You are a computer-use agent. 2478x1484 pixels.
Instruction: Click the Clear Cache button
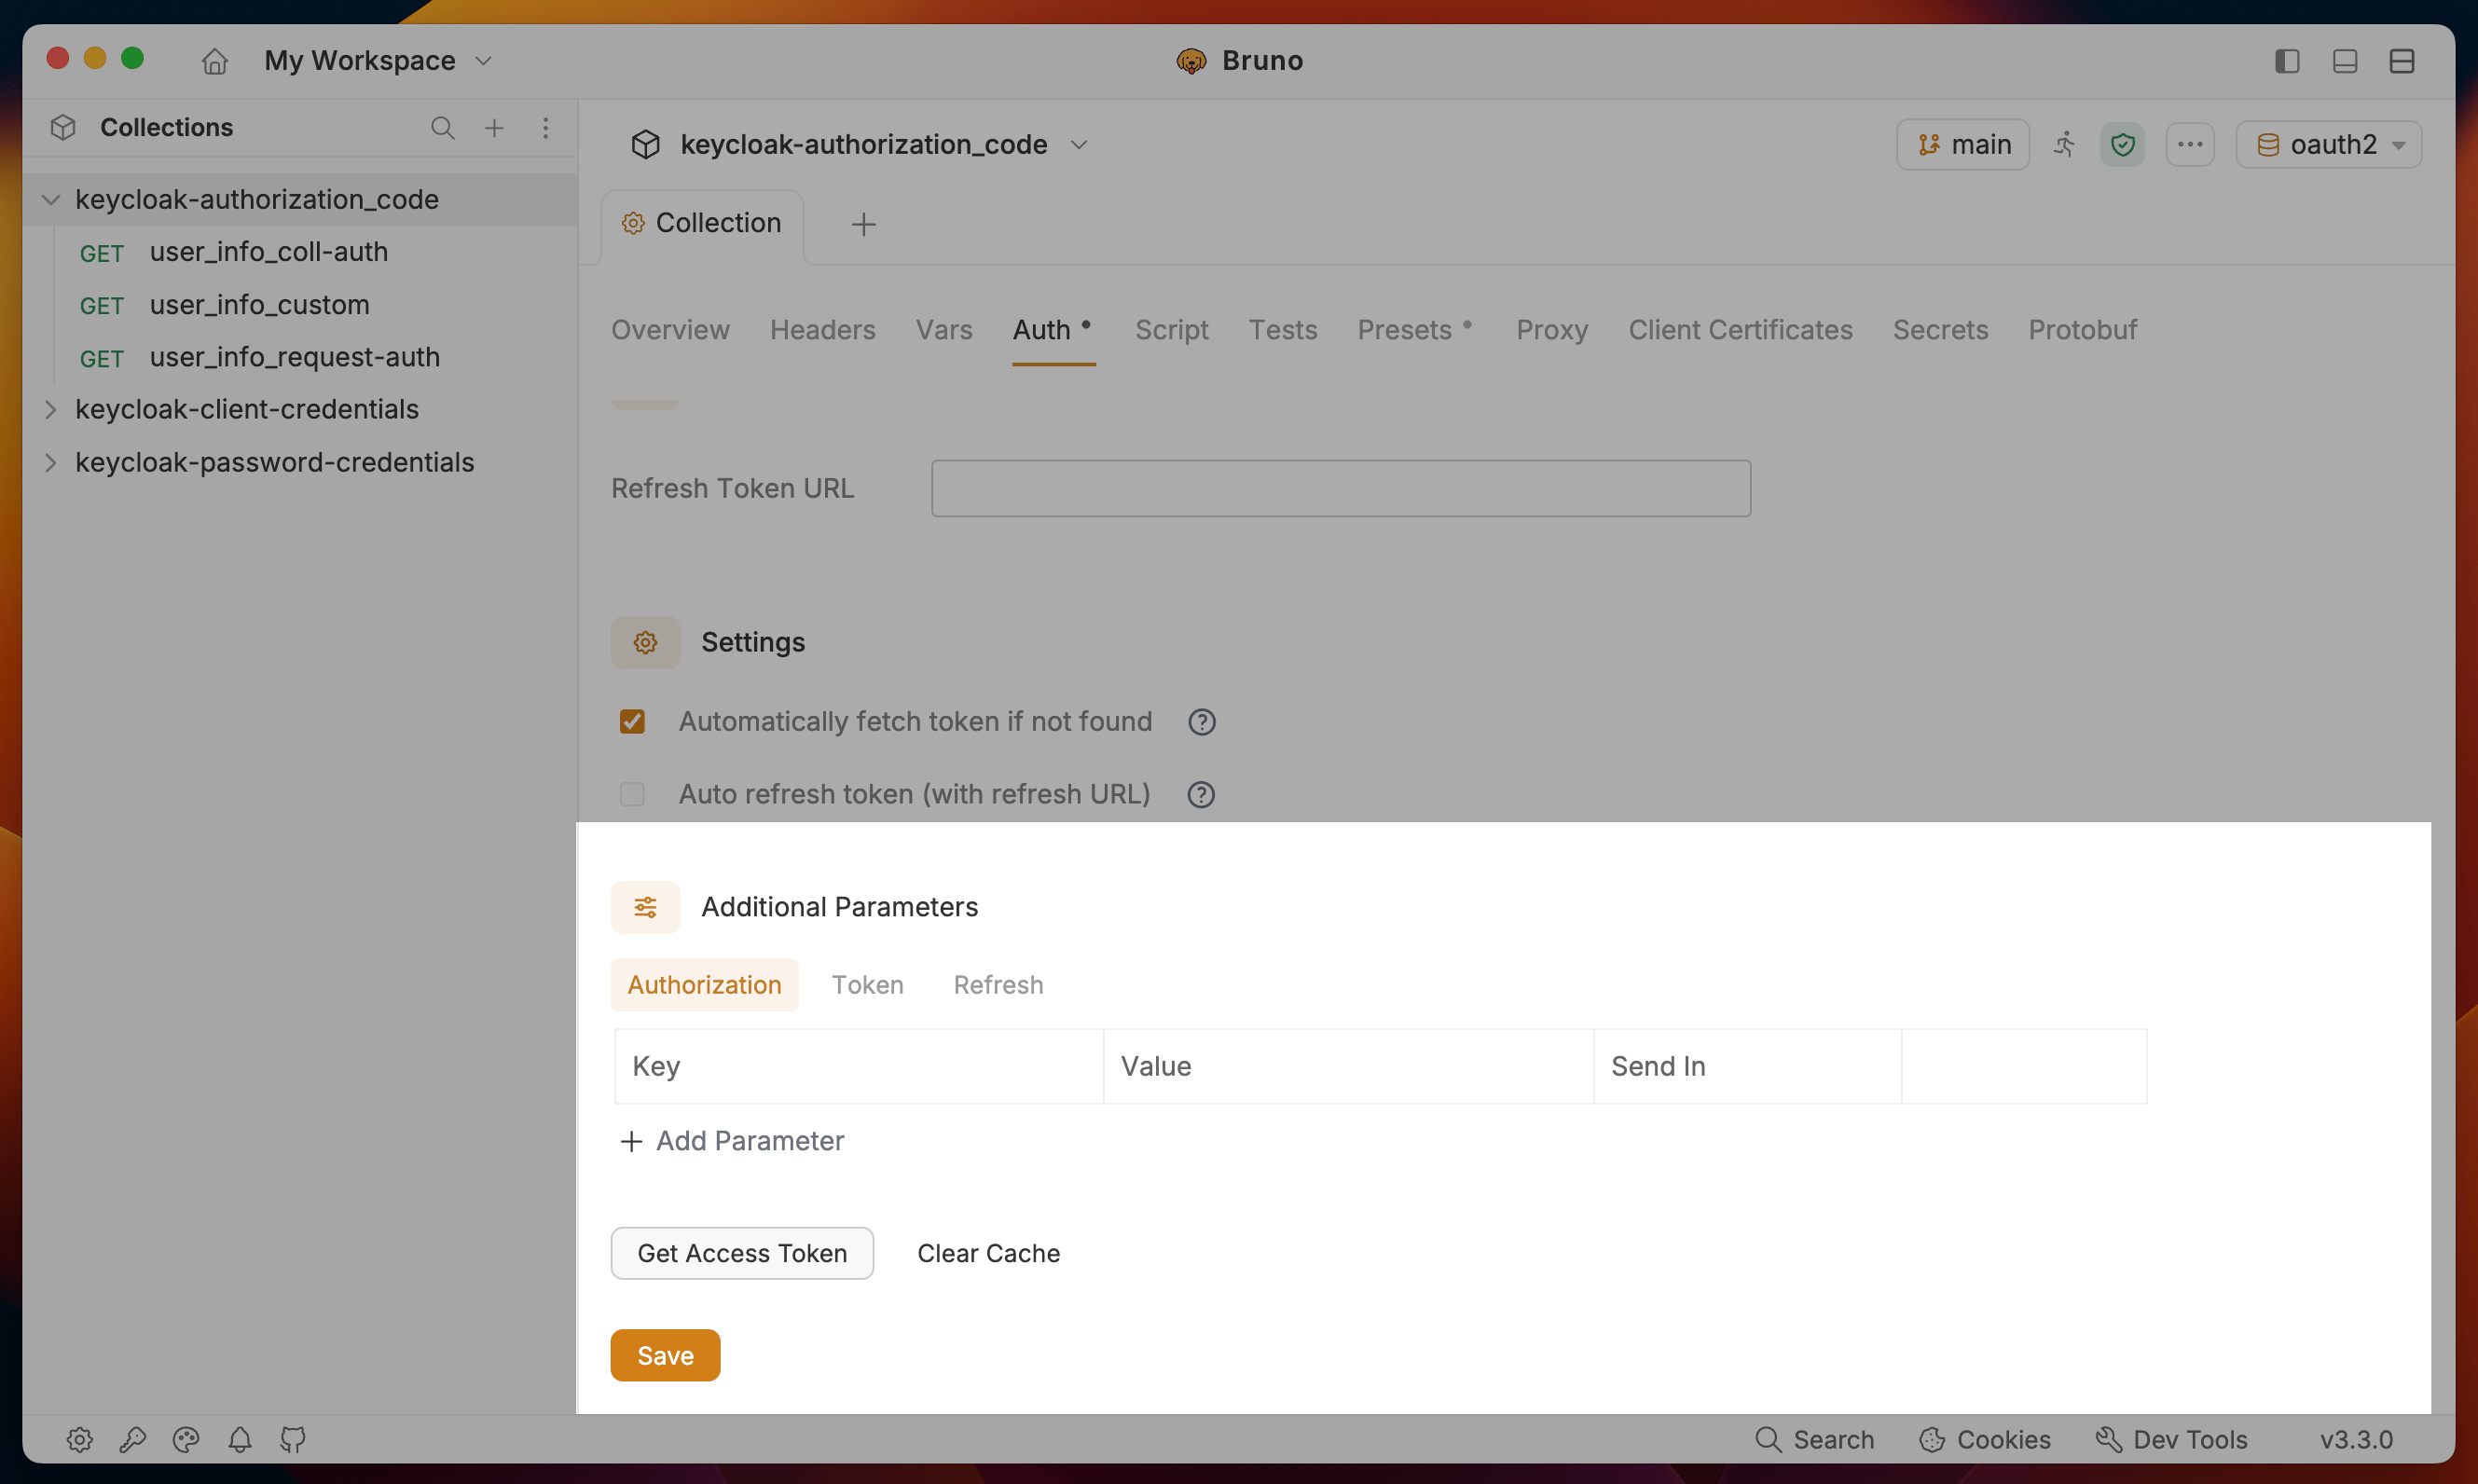coord(988,1253)
